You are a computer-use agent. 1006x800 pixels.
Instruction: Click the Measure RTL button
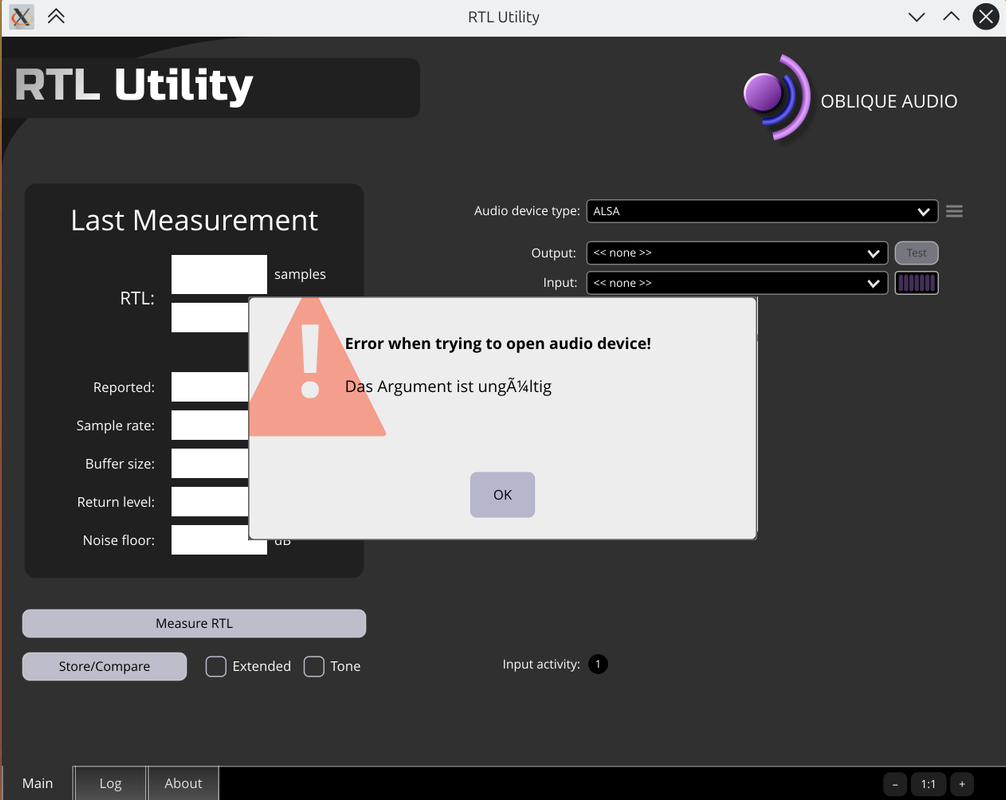[x=194, y=624]
